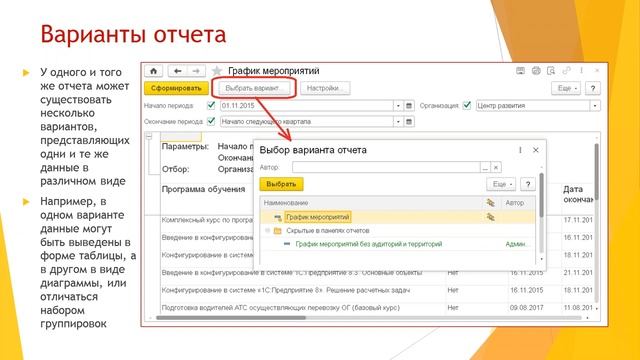This screenshot has height=360, width=640.
Task: Collapse the report group minus at table left
Action: tap(149, 137)
